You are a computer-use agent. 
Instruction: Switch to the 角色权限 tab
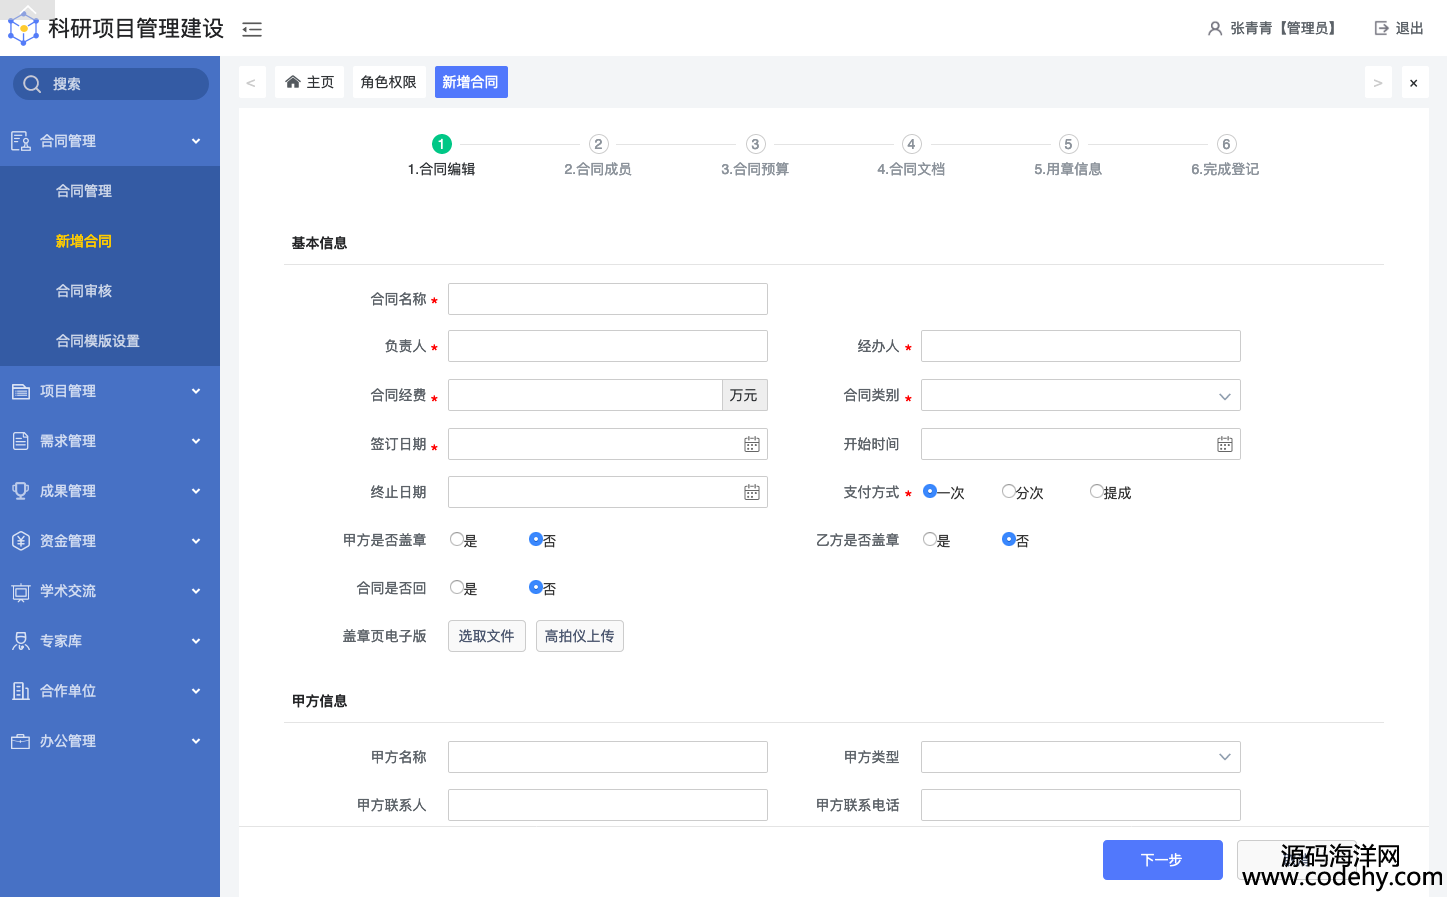[388, 82]
